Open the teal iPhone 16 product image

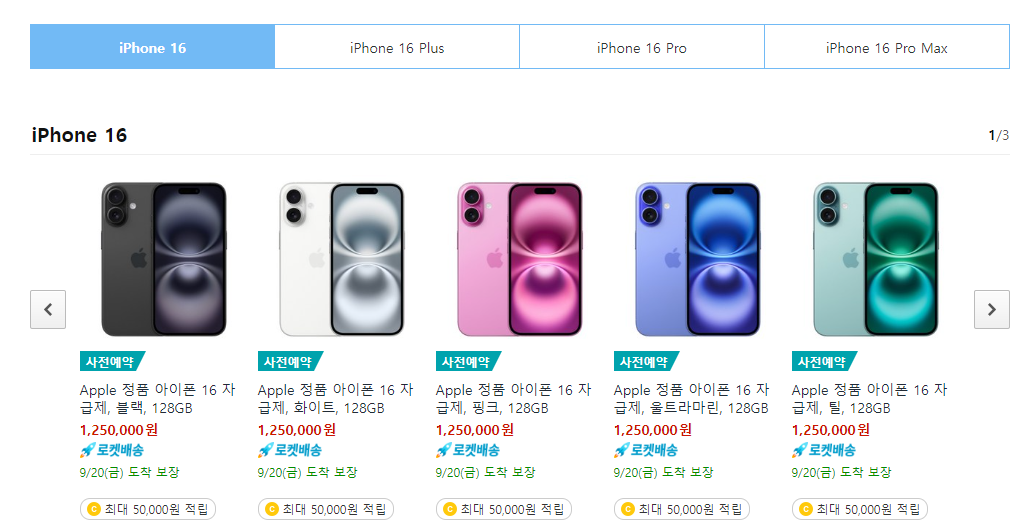876,259
